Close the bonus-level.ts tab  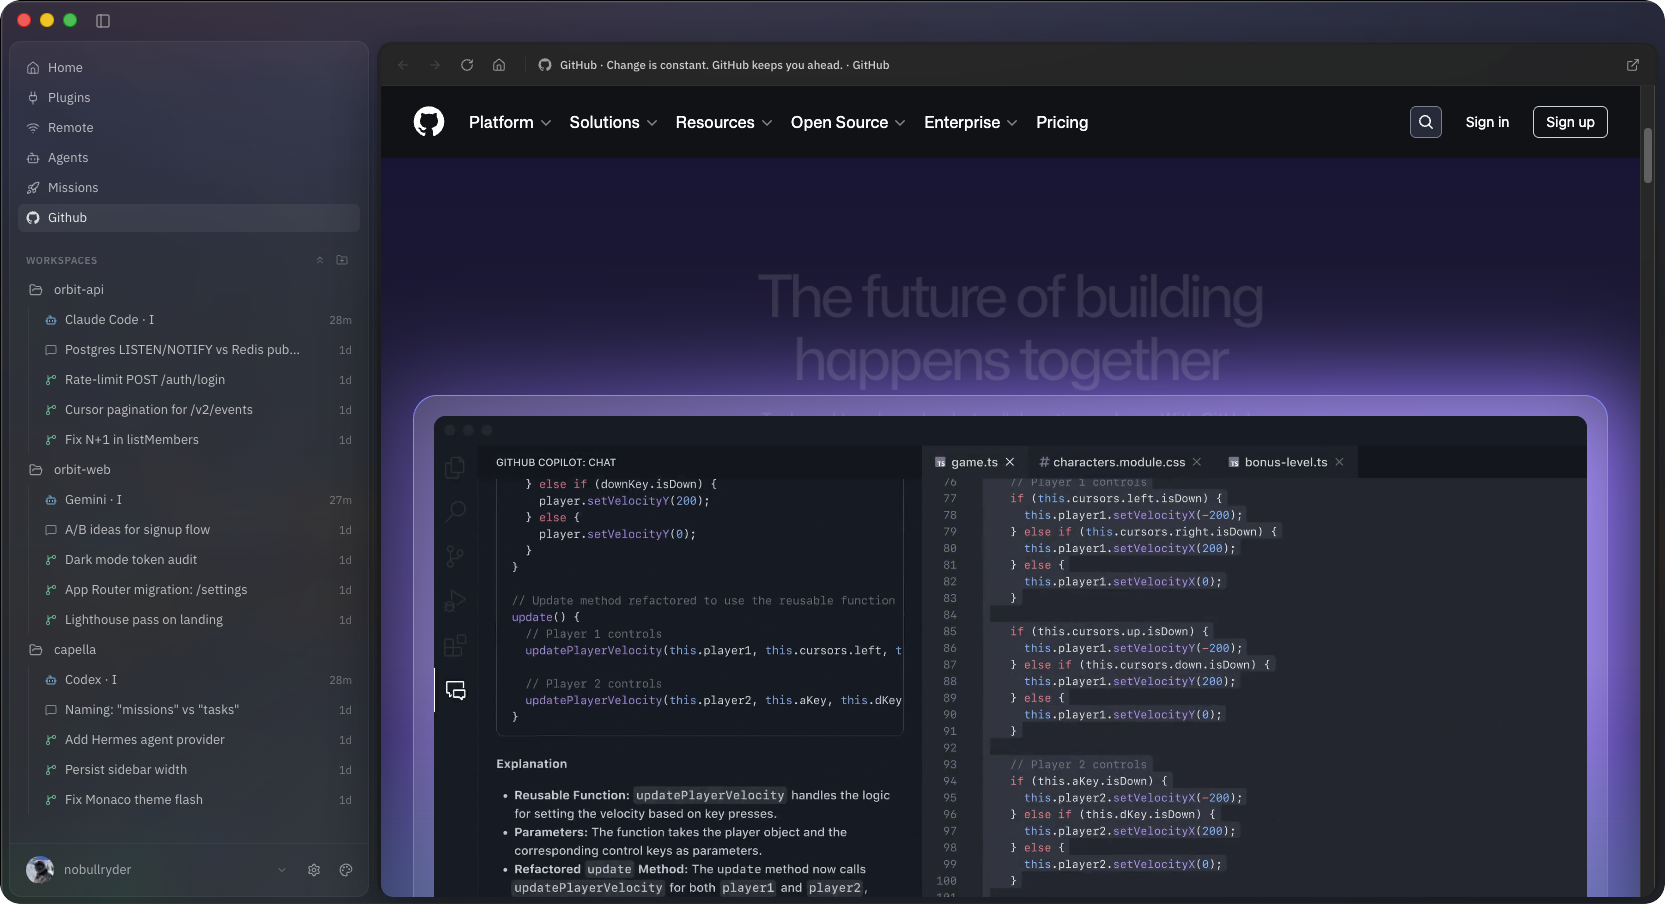pos(1339,462)
